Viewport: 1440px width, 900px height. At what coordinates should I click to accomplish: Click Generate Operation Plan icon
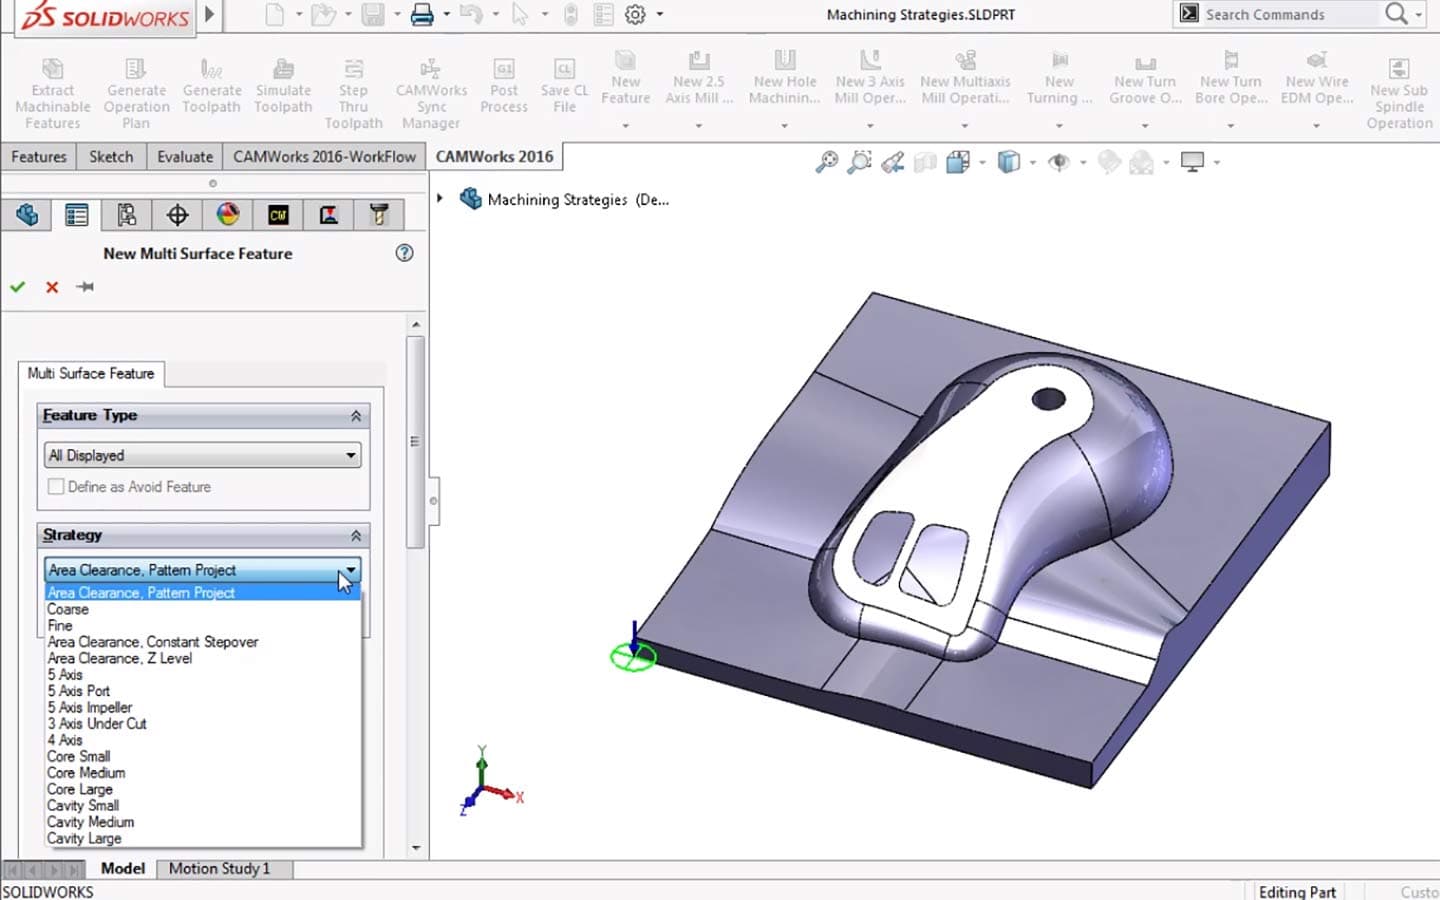click(x=135, y=69)
